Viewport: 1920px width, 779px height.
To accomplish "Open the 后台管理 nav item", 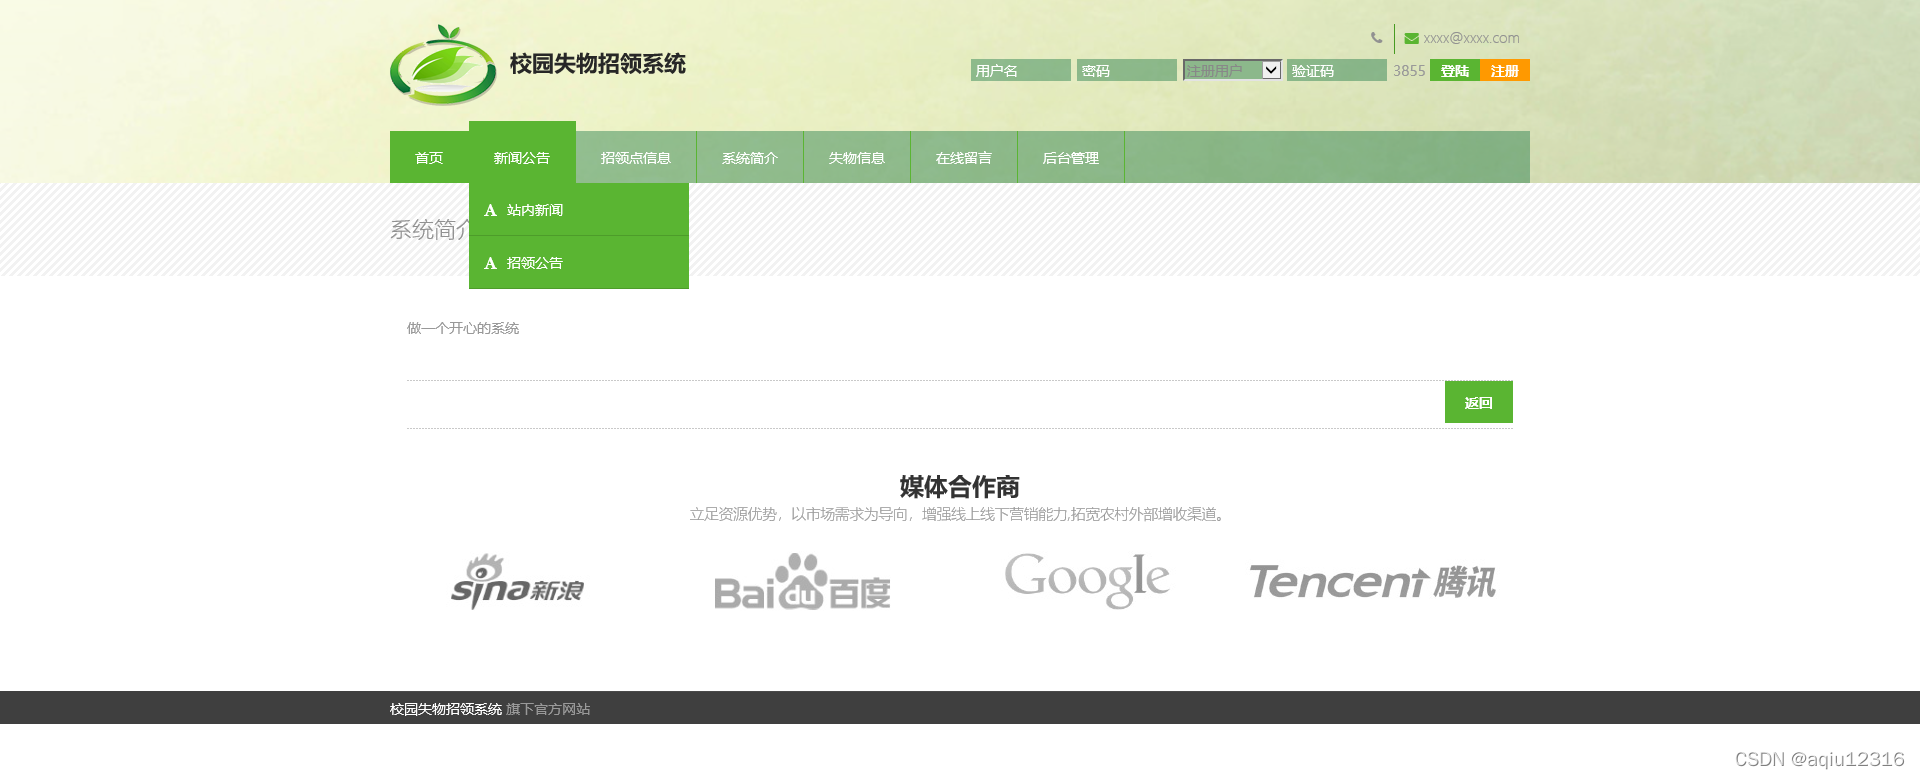I will coord(1071,157).
